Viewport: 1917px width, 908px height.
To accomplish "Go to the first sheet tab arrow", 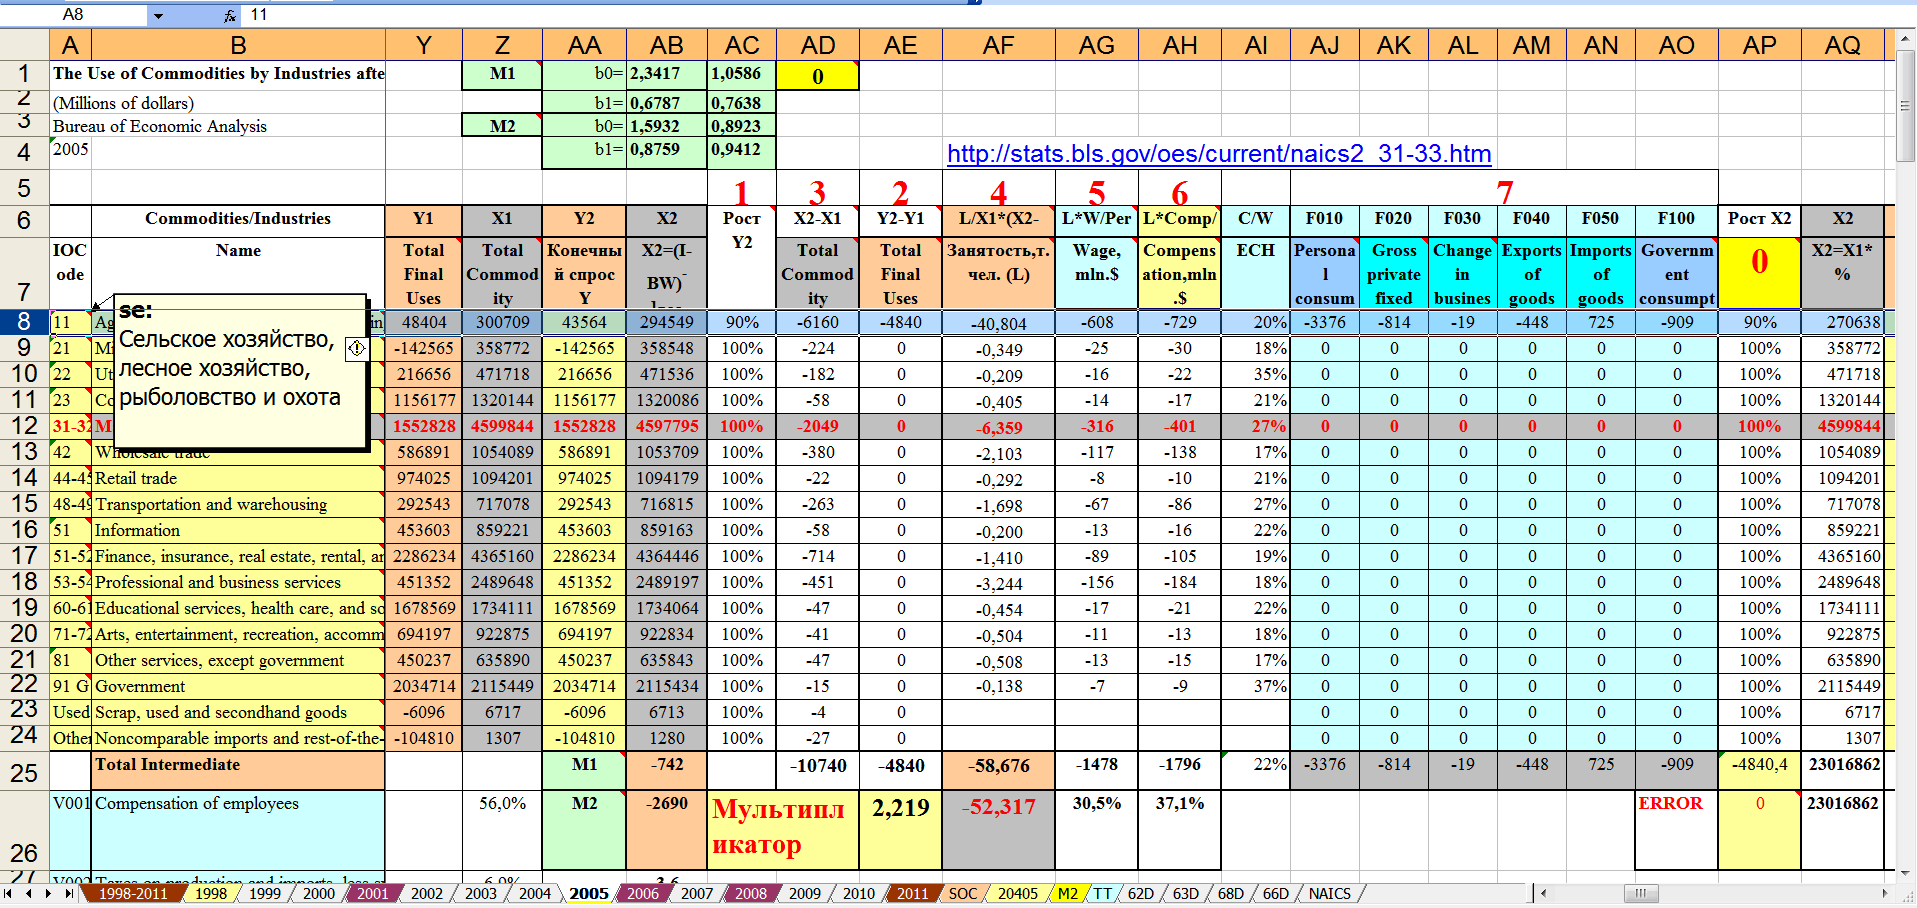I will tap(9, 893).
